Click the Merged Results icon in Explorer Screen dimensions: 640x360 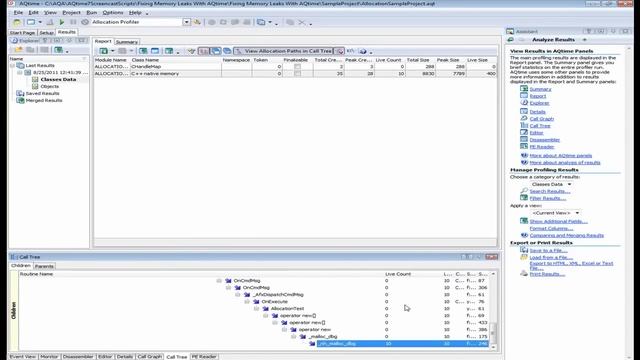(x=20, y=100)
